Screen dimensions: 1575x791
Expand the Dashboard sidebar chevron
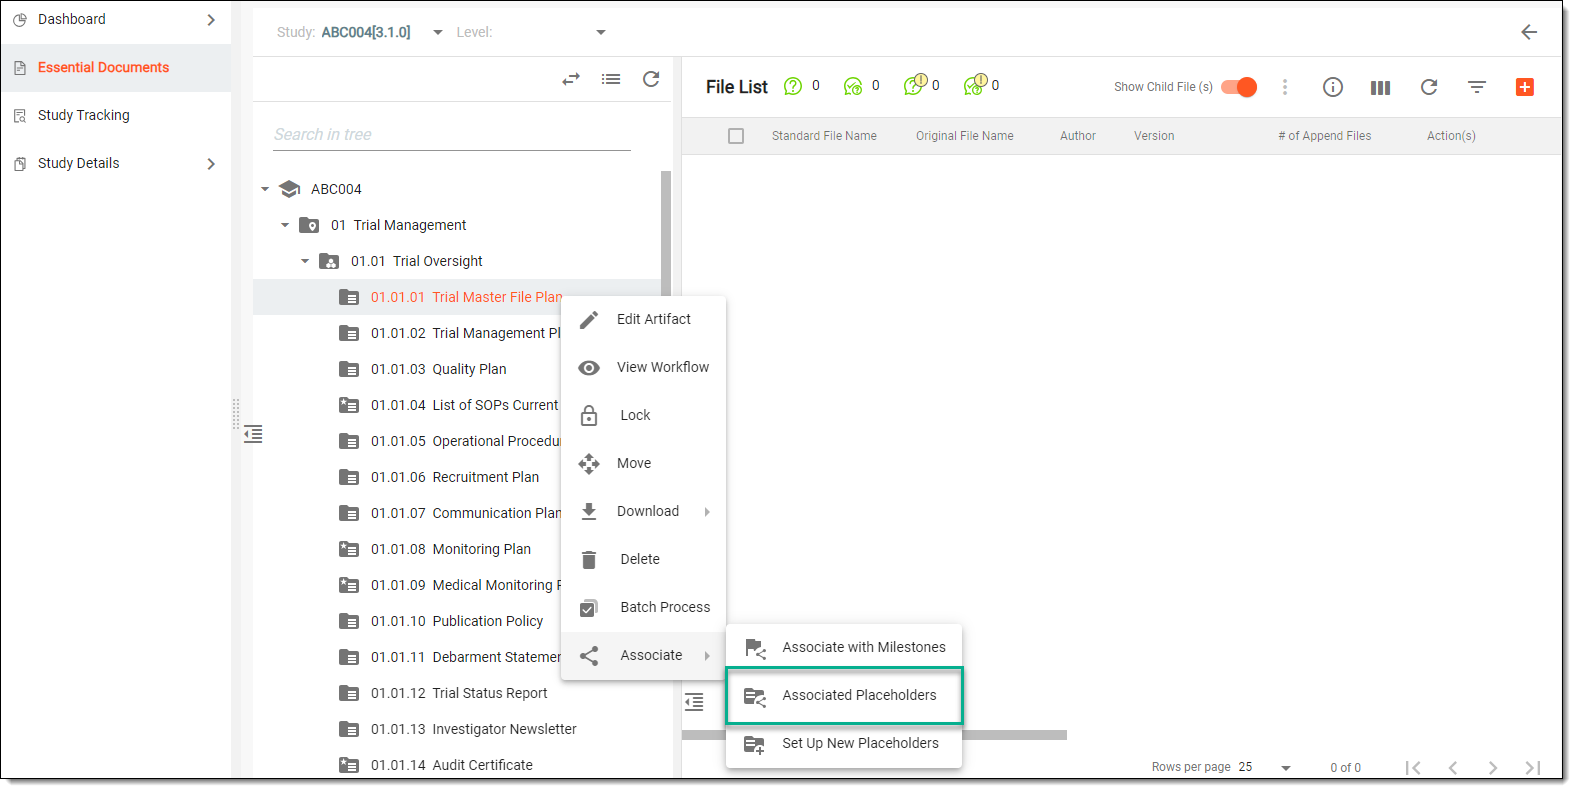(x=211, y=20)
